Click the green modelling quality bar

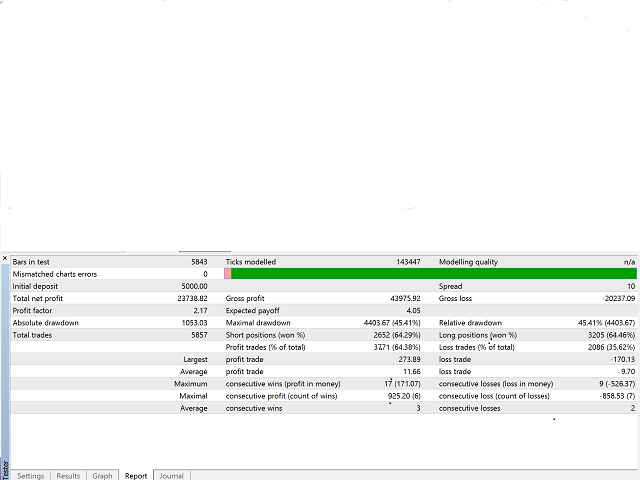(x=433, y=274)
